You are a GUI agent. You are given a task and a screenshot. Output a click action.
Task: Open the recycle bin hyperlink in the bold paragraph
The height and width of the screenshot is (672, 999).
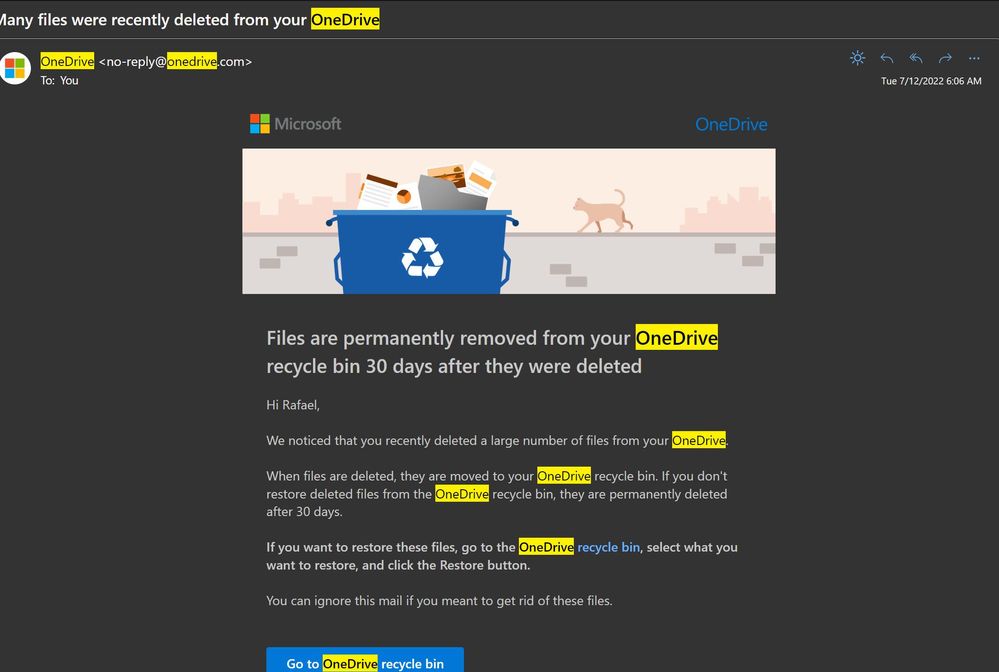608,547
